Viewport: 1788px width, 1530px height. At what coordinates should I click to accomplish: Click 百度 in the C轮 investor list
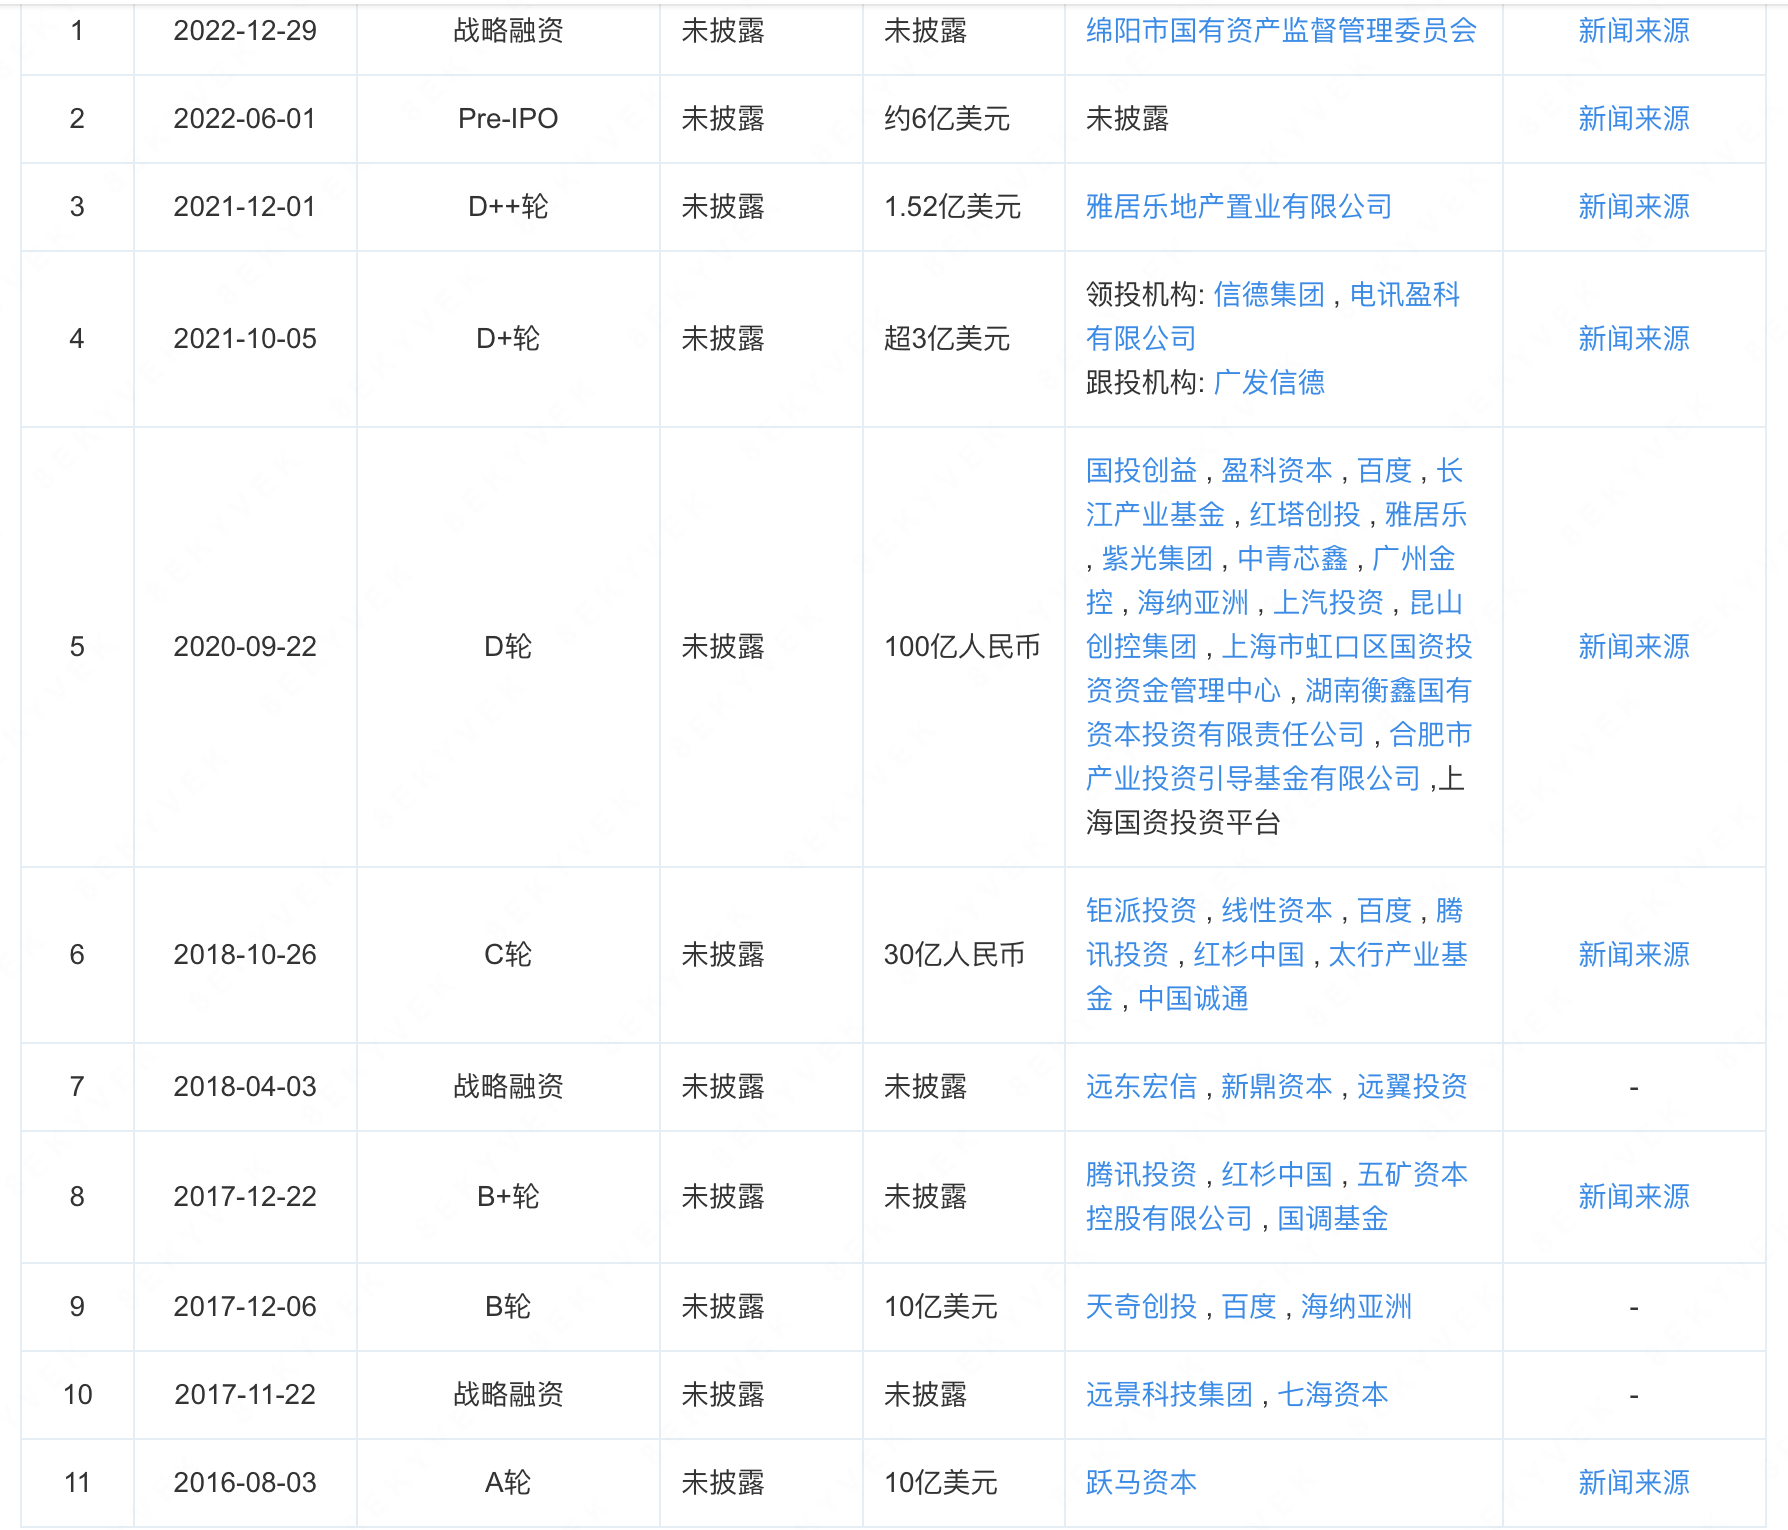(1384, 911)
